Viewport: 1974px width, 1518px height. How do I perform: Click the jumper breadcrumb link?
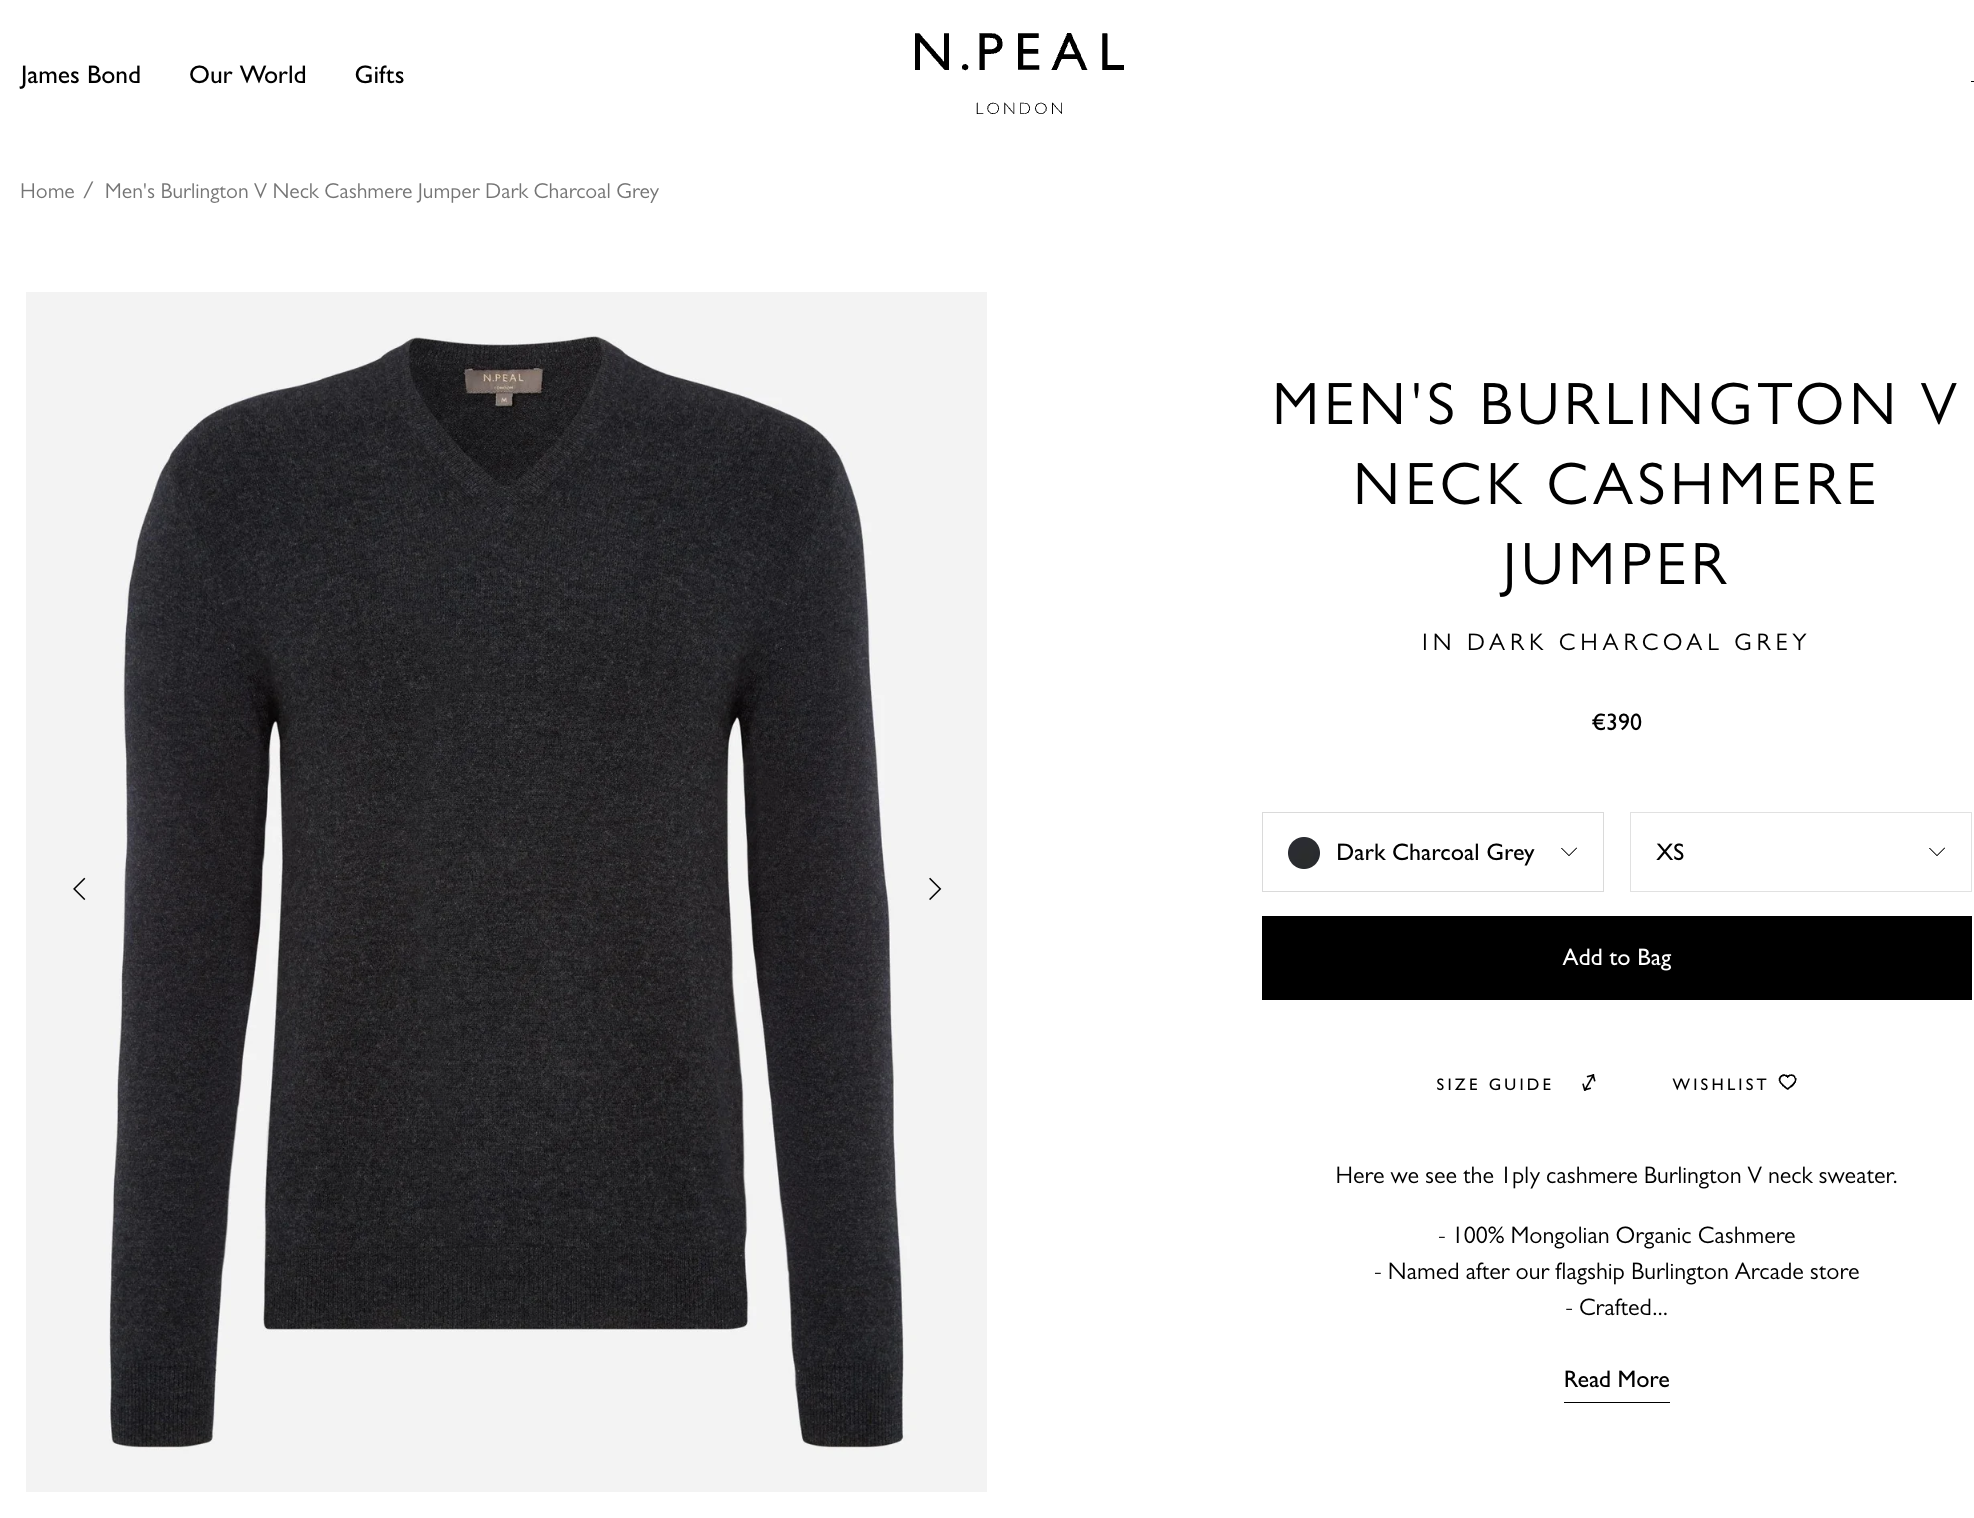(381, 191)
